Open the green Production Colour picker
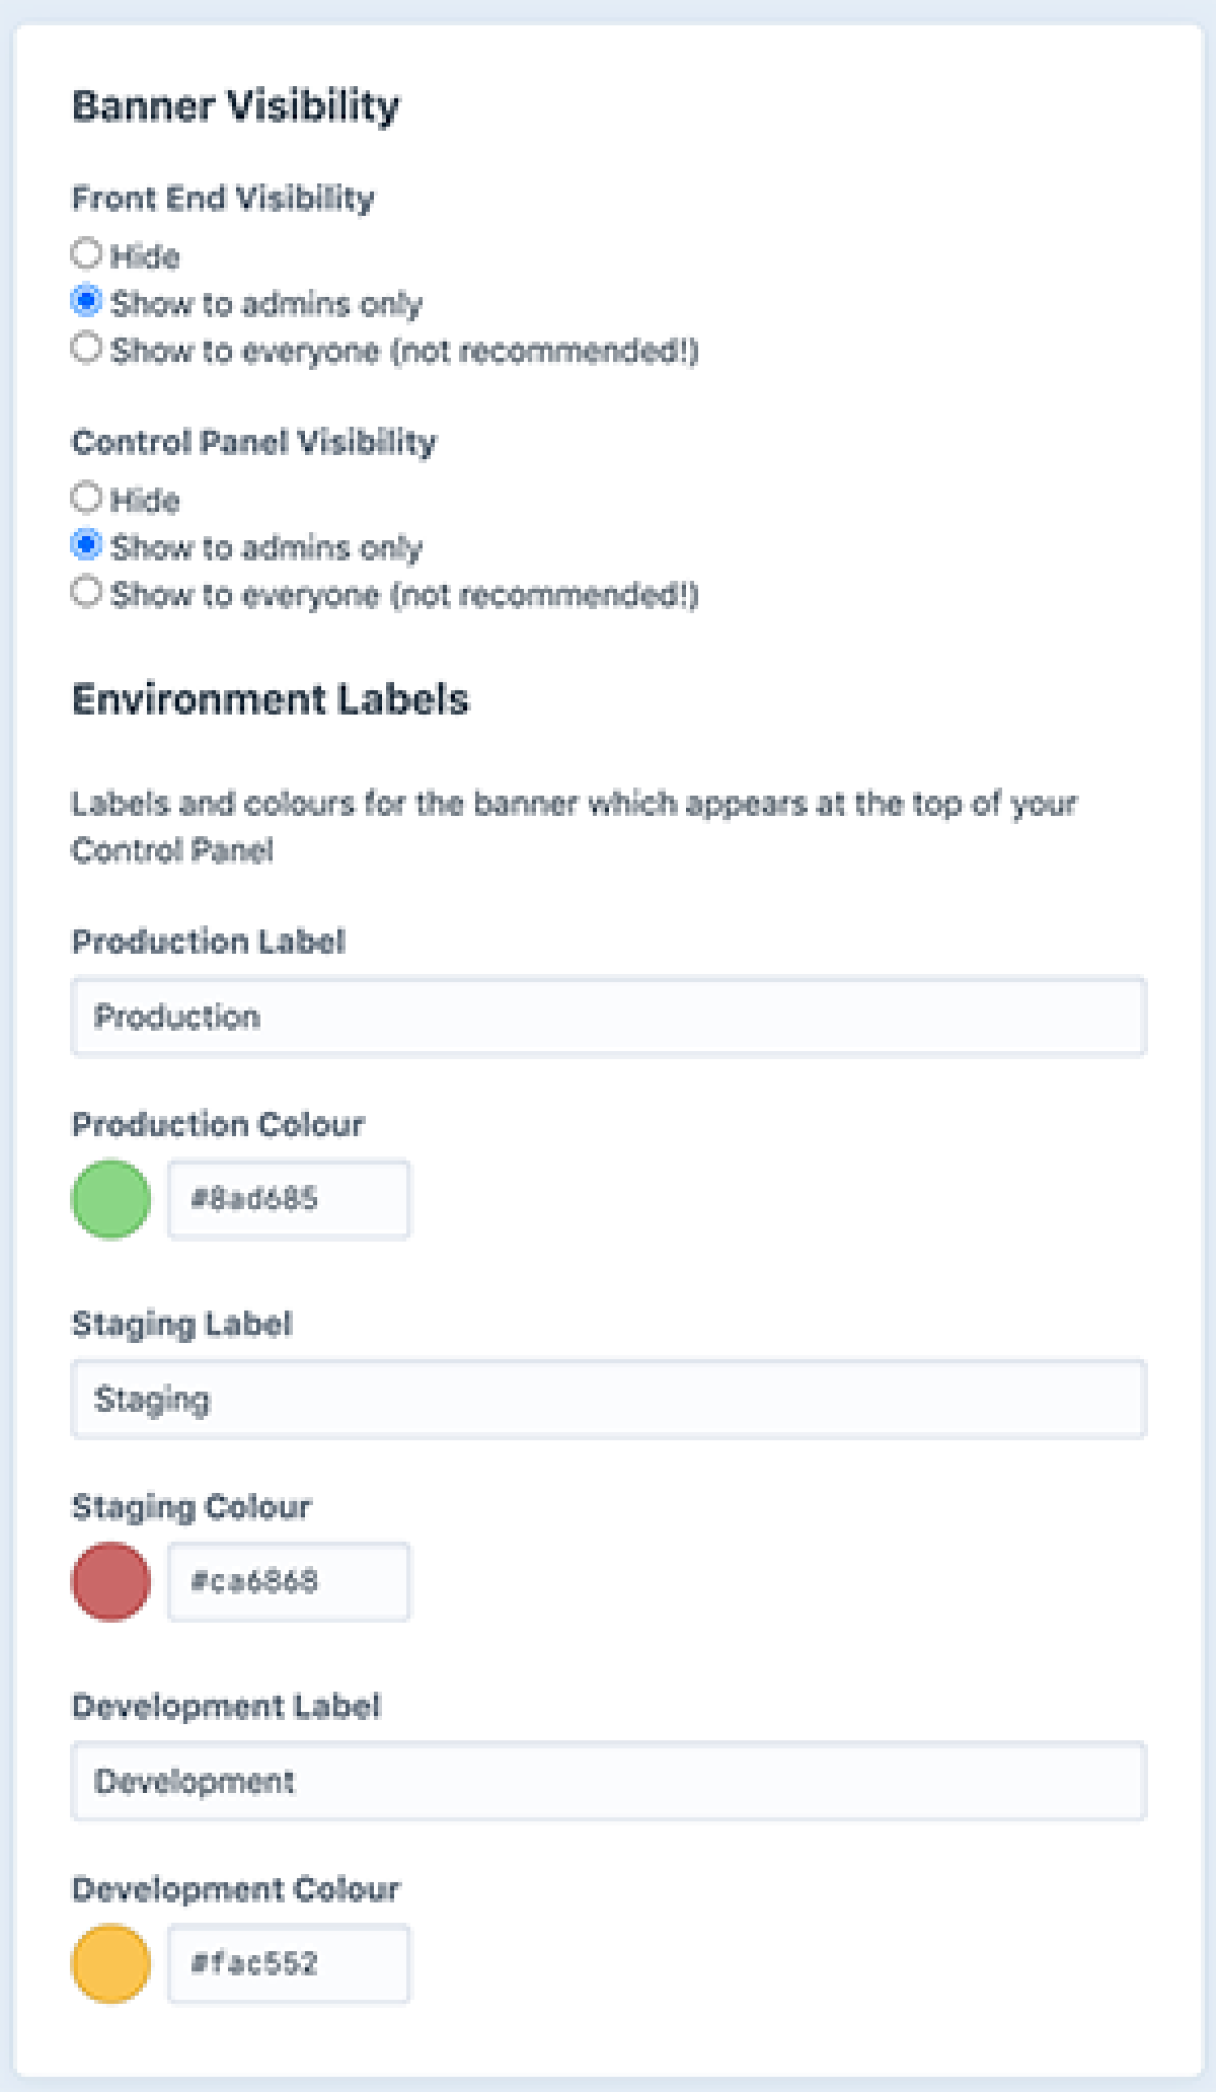Screen dimensions: 1216x2092 [x=110, y=1198]
